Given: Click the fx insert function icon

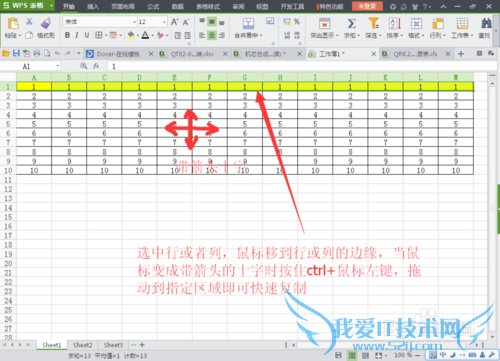Looking at the screenshot, I should [x=96, y=66].
